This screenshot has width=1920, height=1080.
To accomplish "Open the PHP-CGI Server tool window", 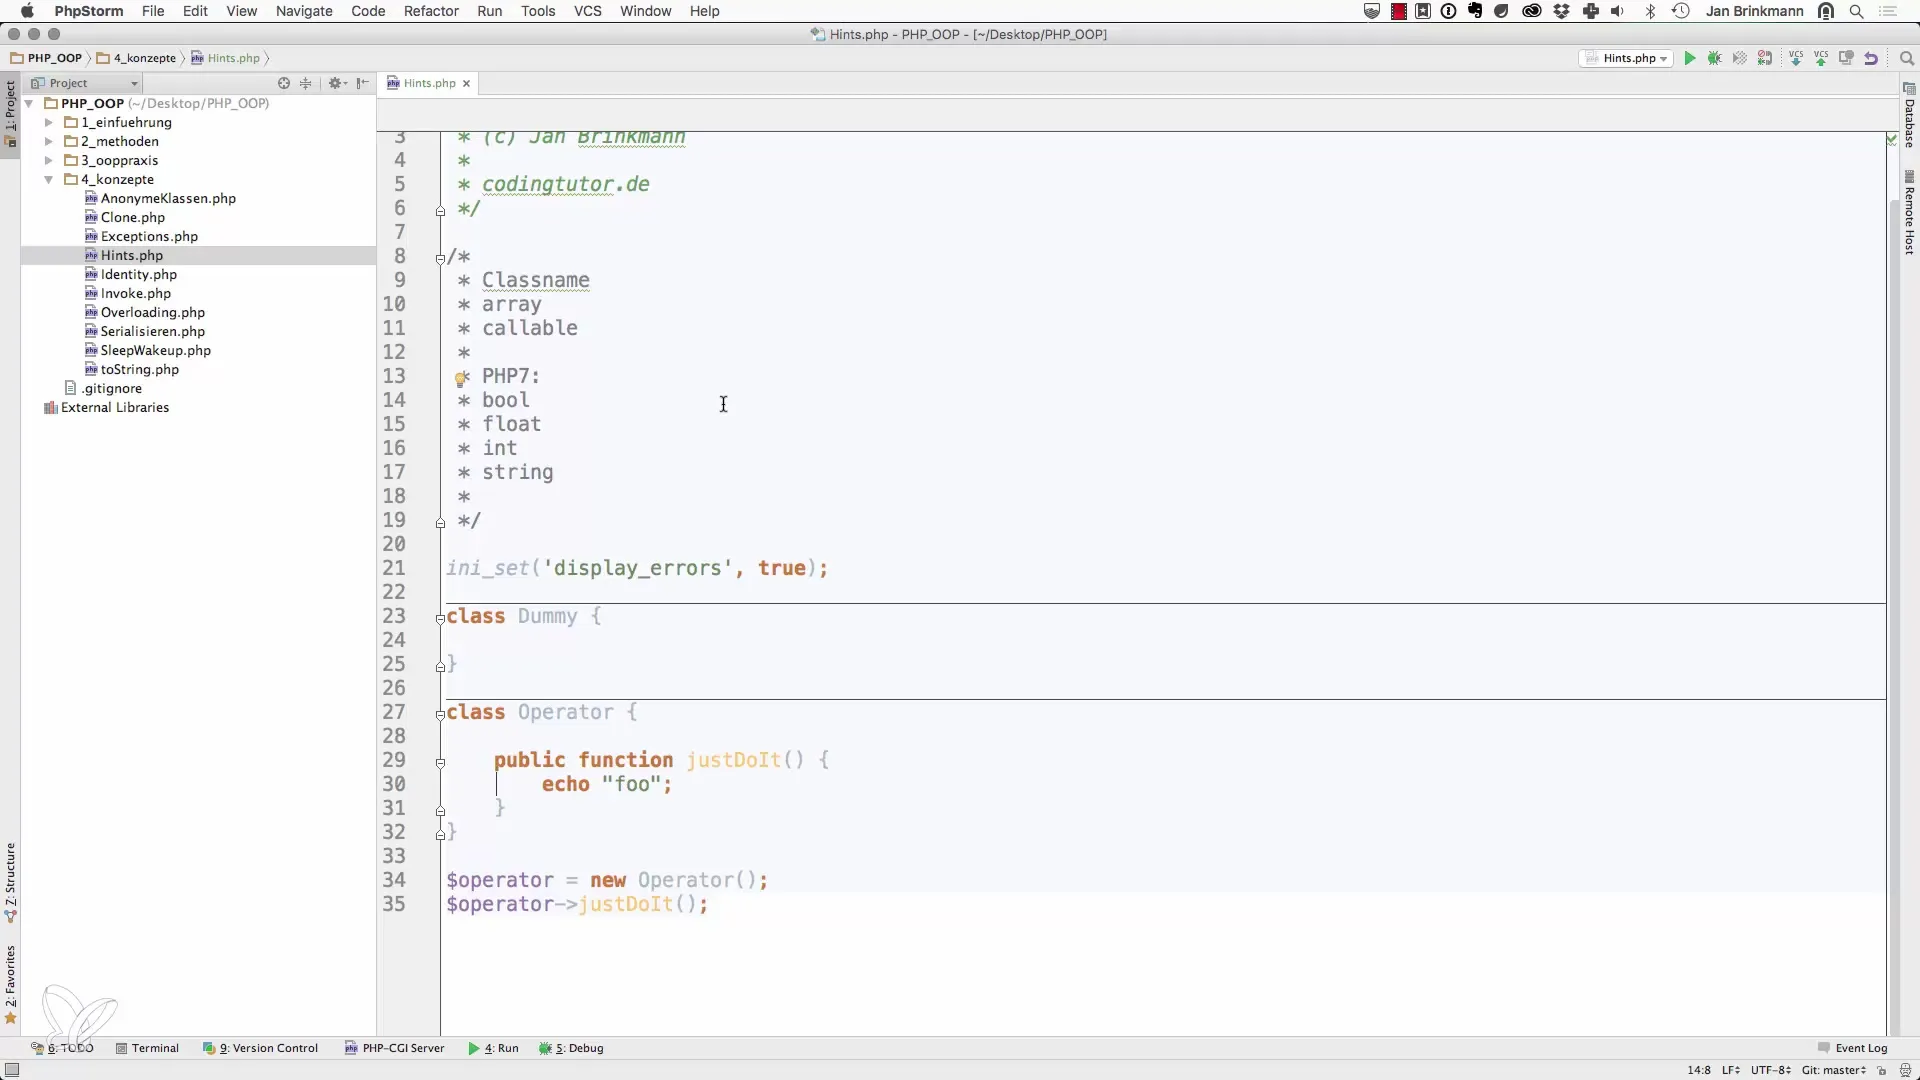I will pos(394,1048).
